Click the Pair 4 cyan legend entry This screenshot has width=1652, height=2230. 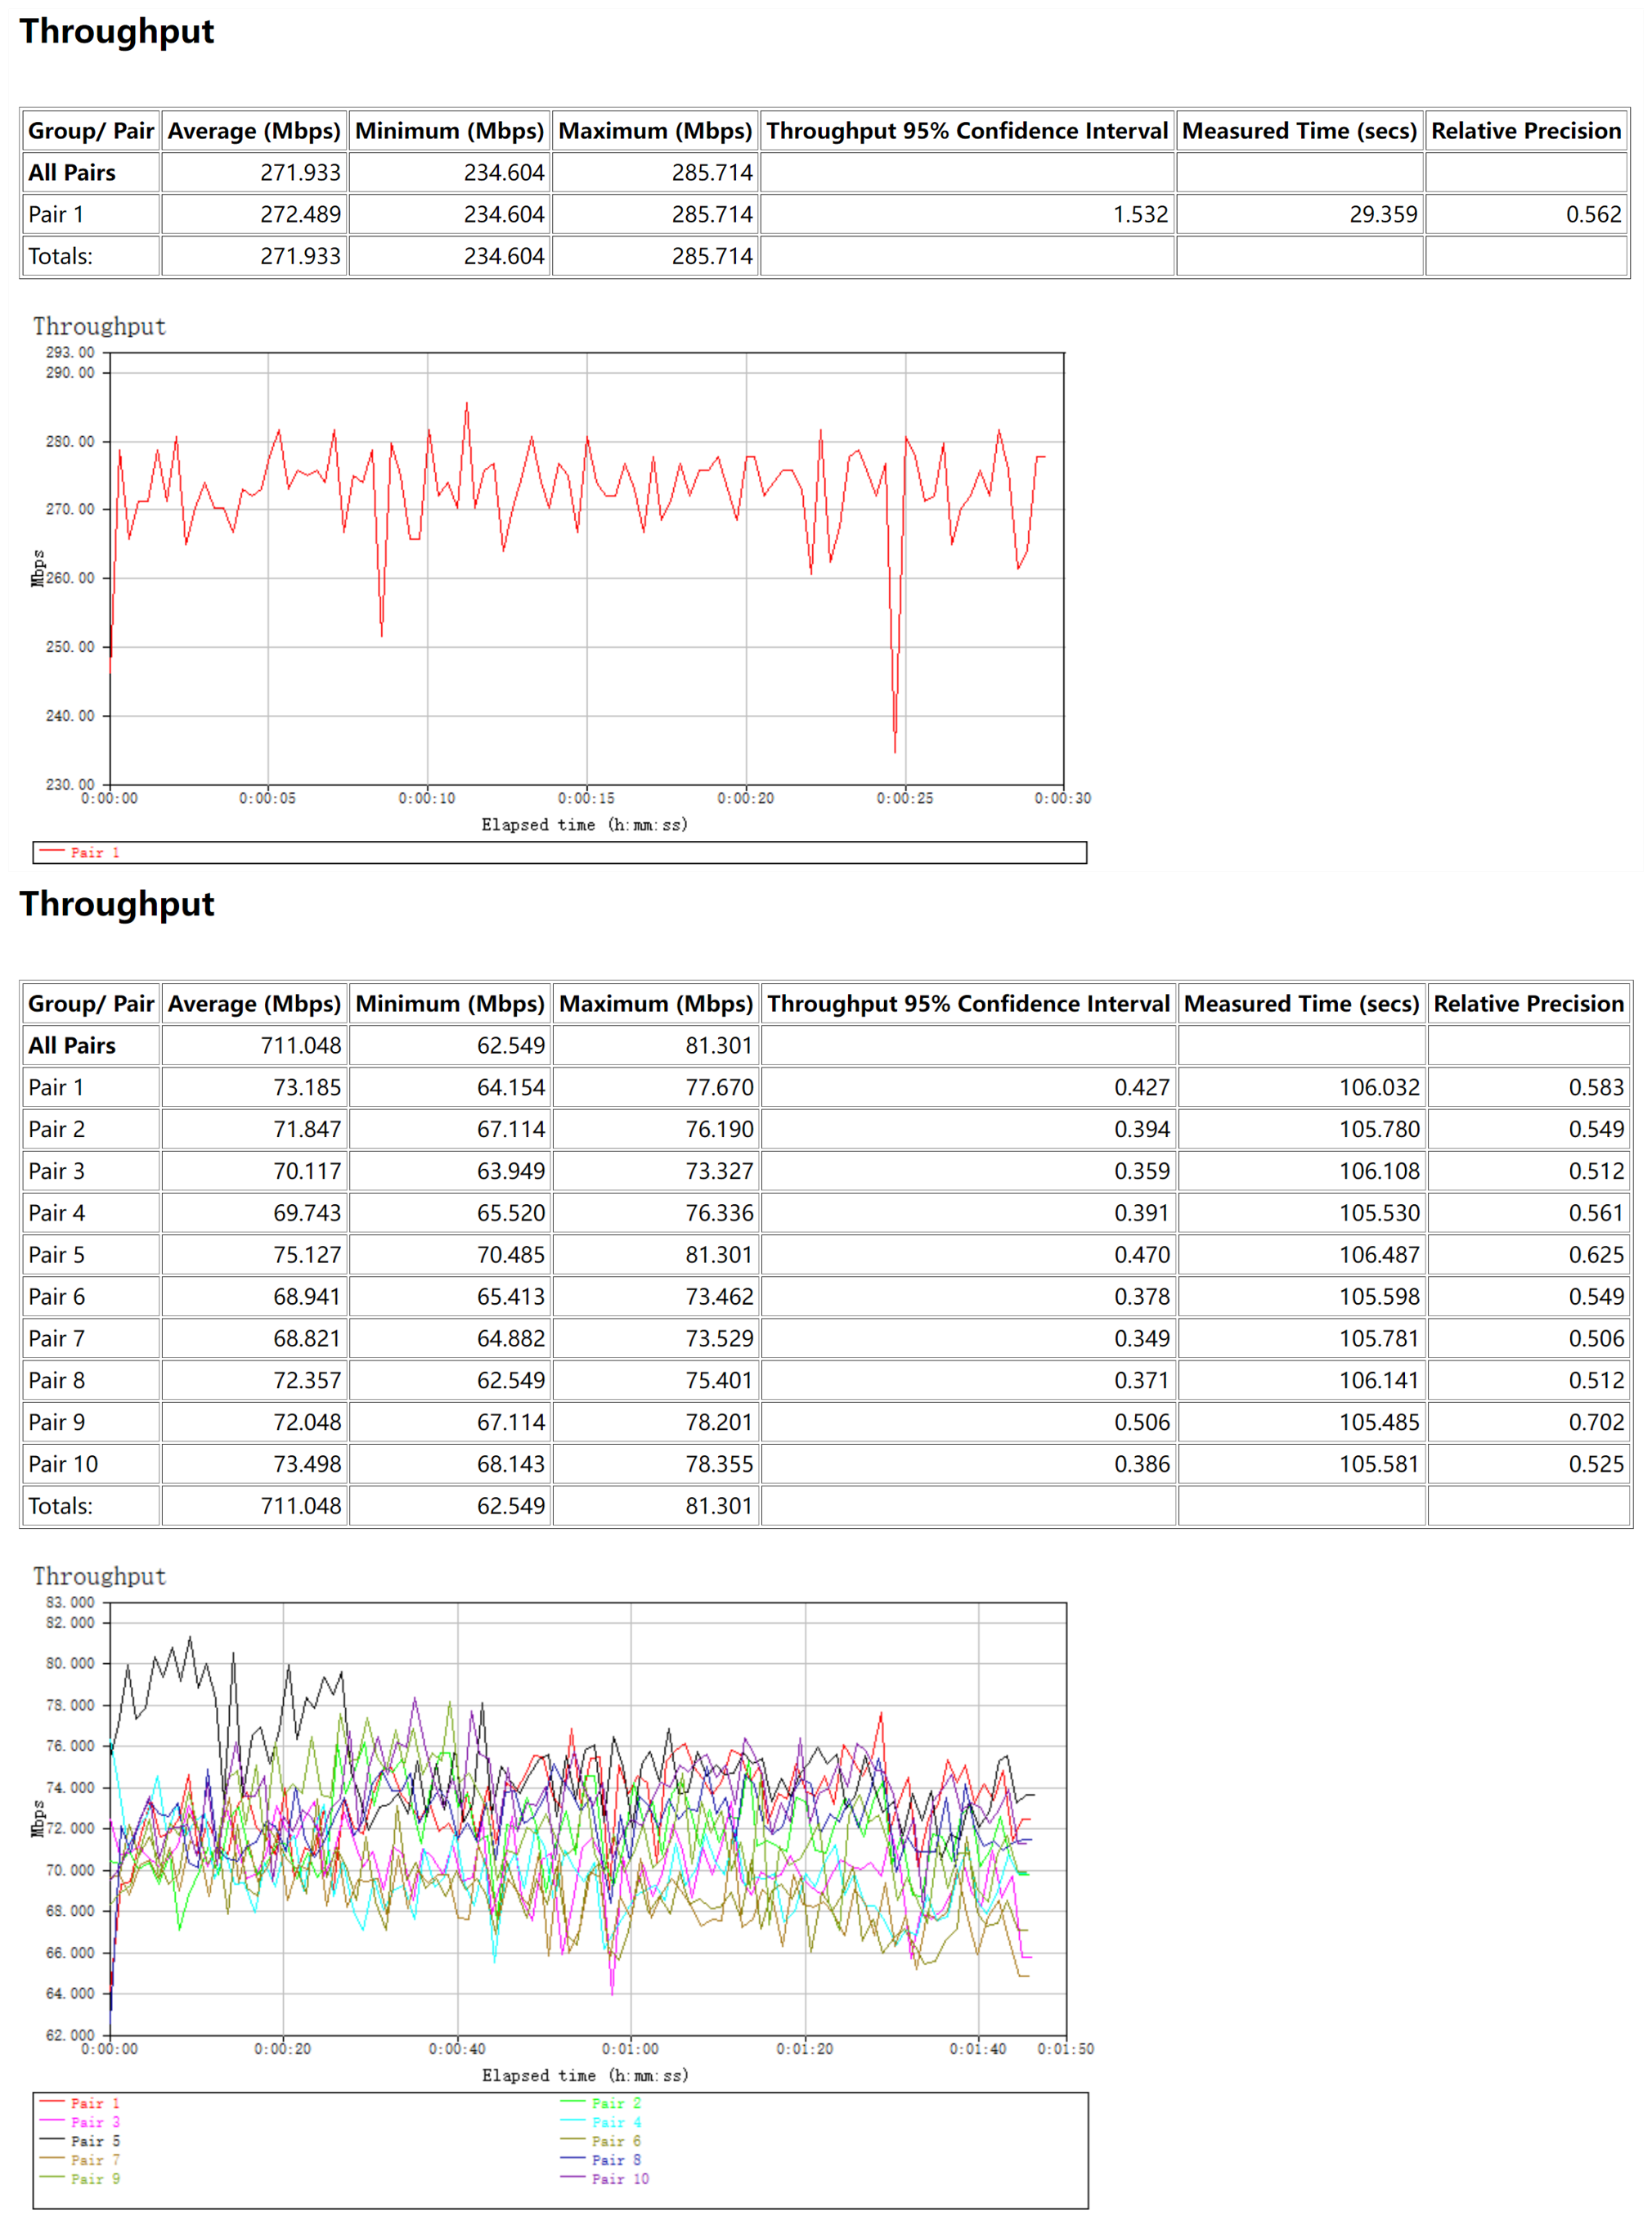click(x=615, y=2121)
